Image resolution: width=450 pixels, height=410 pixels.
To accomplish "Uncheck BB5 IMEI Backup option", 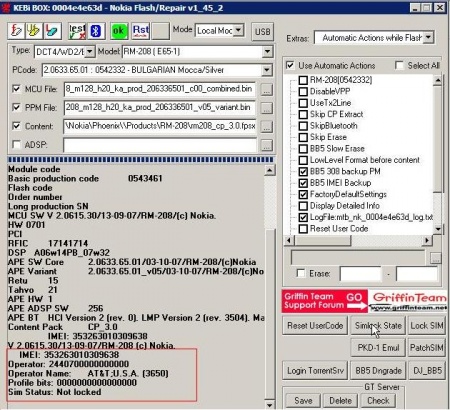I will pyautogui.click(x=303, y=183).
